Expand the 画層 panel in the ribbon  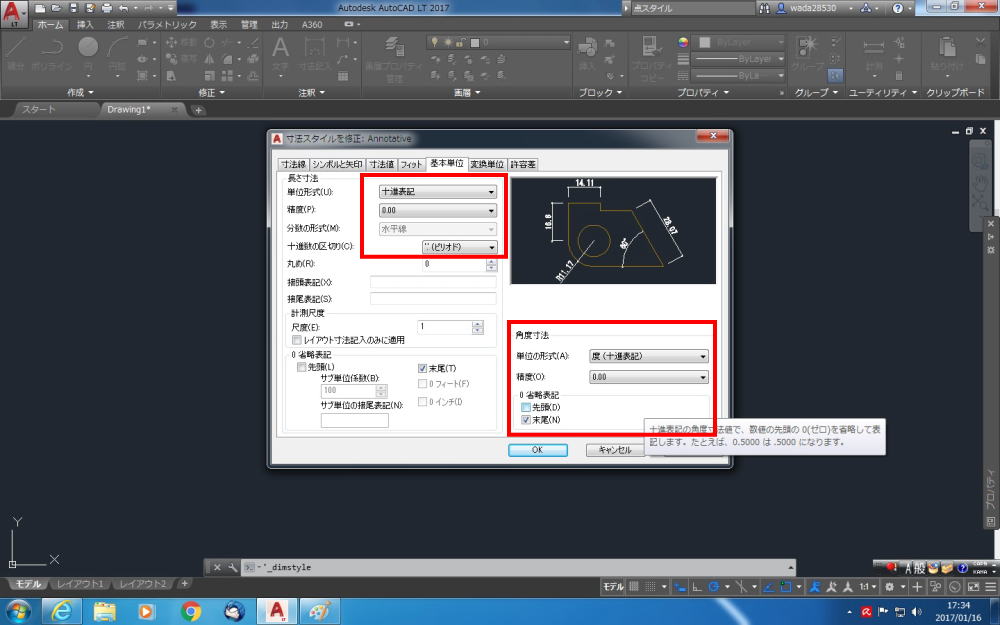click(x=466, y=92)
